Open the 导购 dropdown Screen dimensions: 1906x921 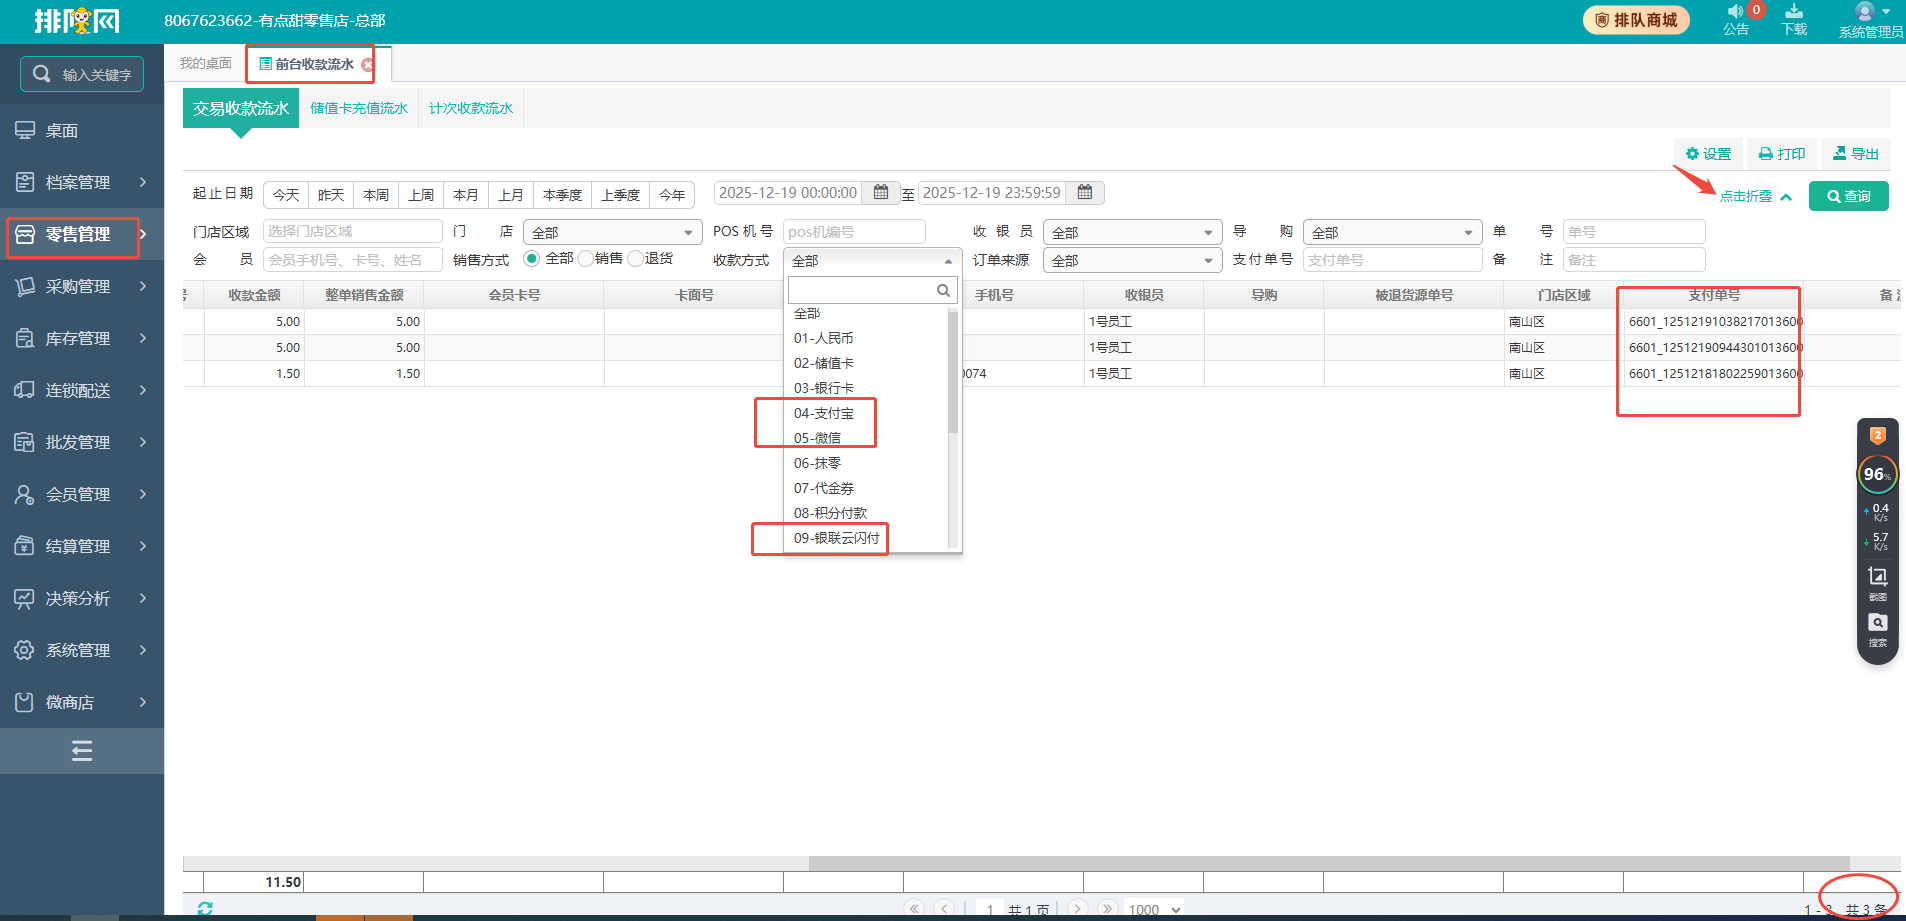tap(1393, 232)
